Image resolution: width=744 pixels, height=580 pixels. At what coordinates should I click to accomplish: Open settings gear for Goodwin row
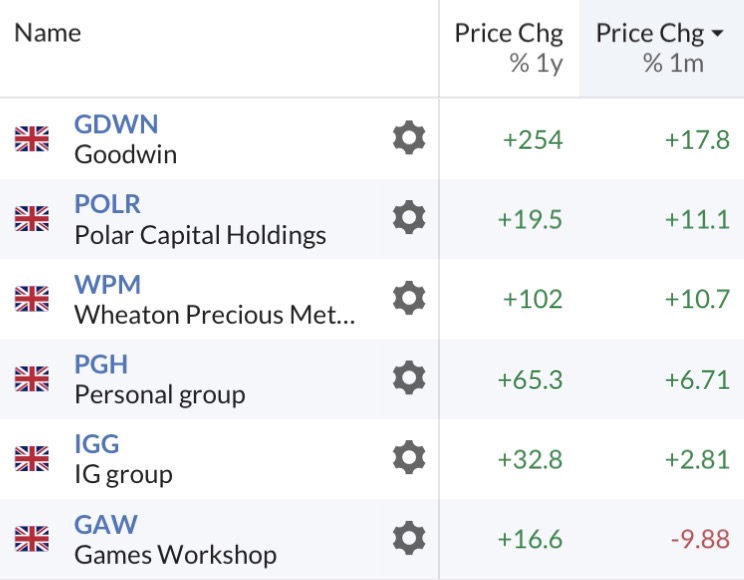[x=408, y=138]
